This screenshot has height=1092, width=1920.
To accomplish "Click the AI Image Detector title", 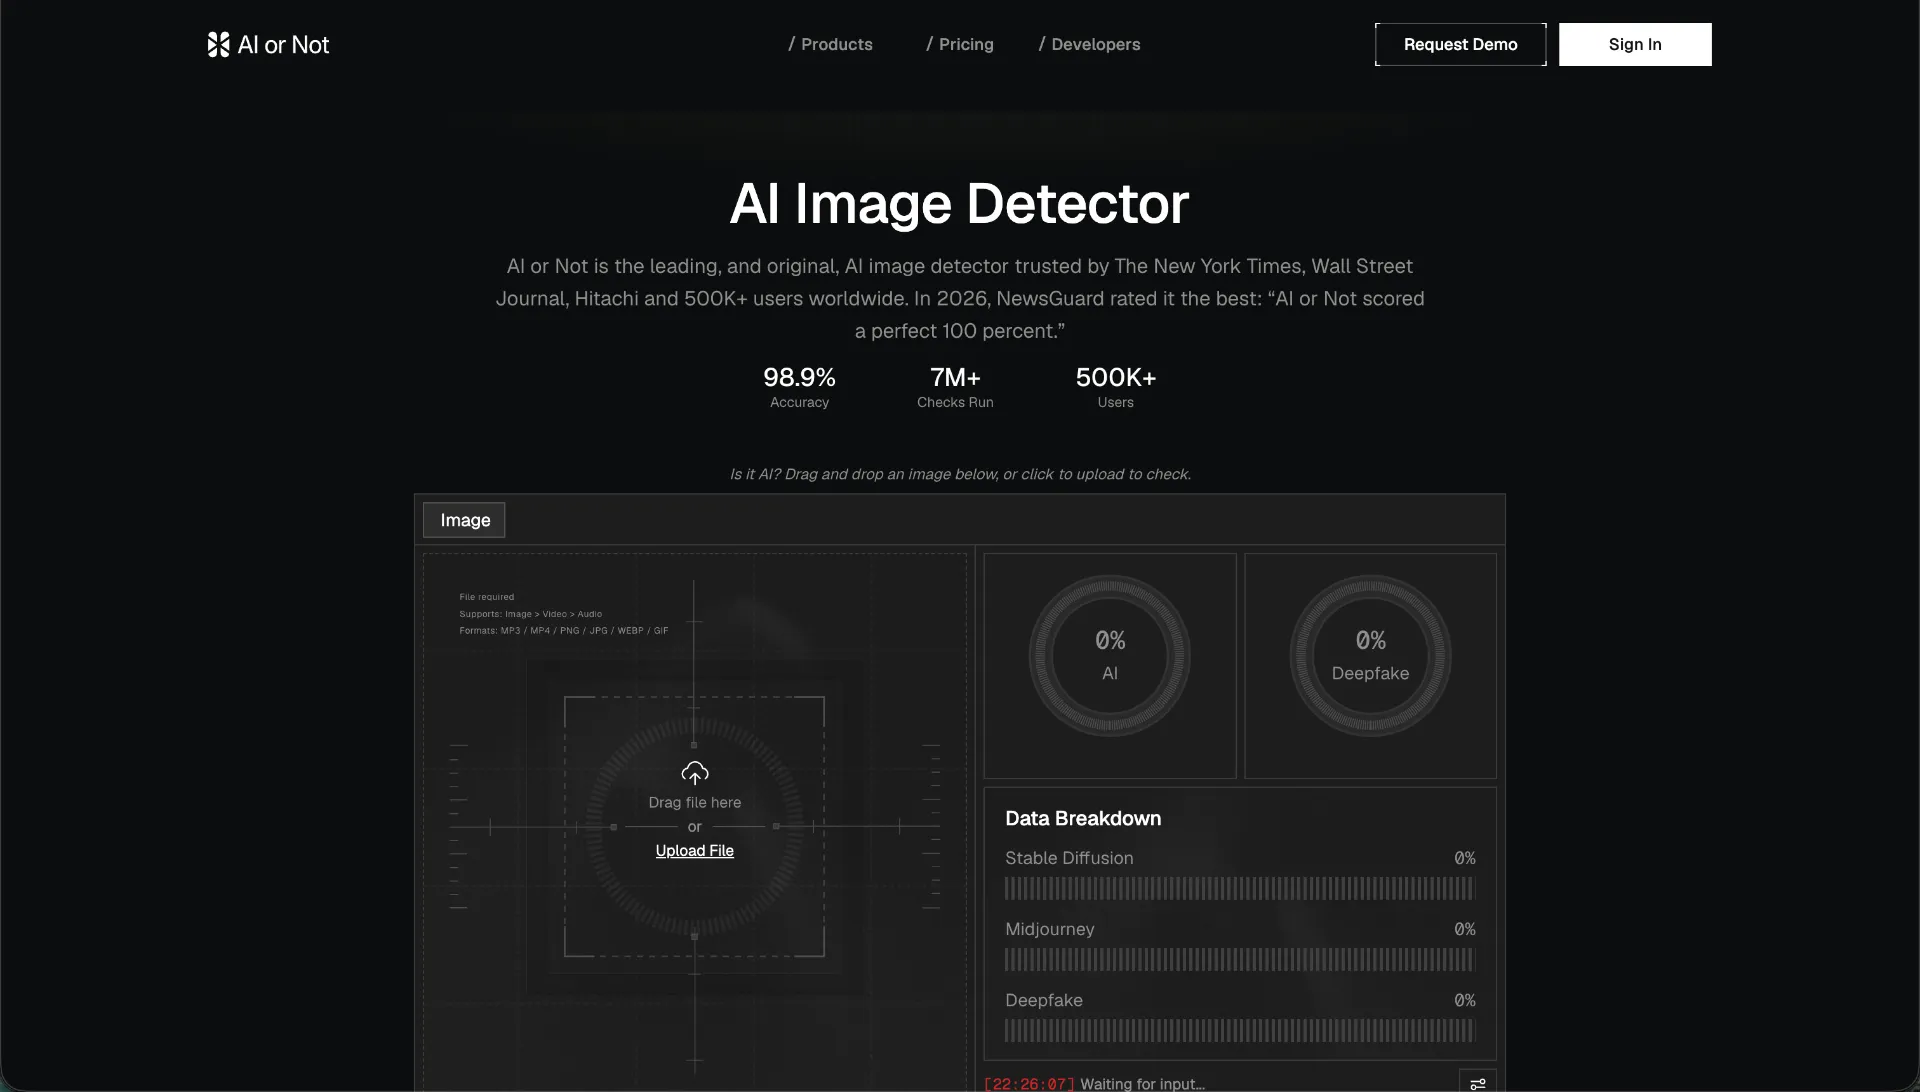I will click(x=960, y=203).
